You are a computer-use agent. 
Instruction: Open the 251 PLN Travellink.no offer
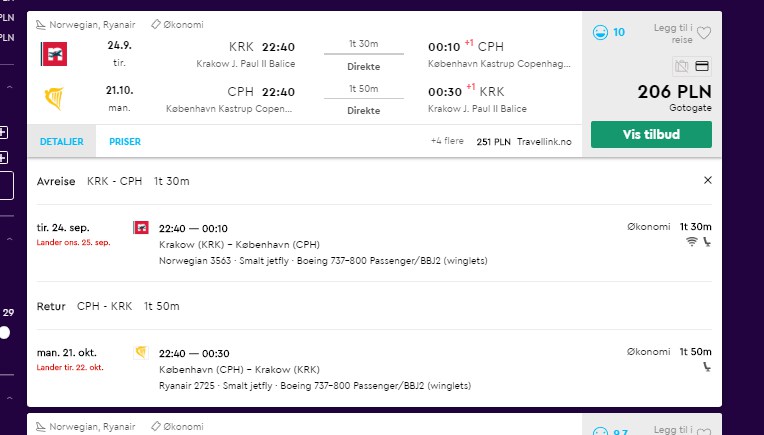click(x=524, y=142)
